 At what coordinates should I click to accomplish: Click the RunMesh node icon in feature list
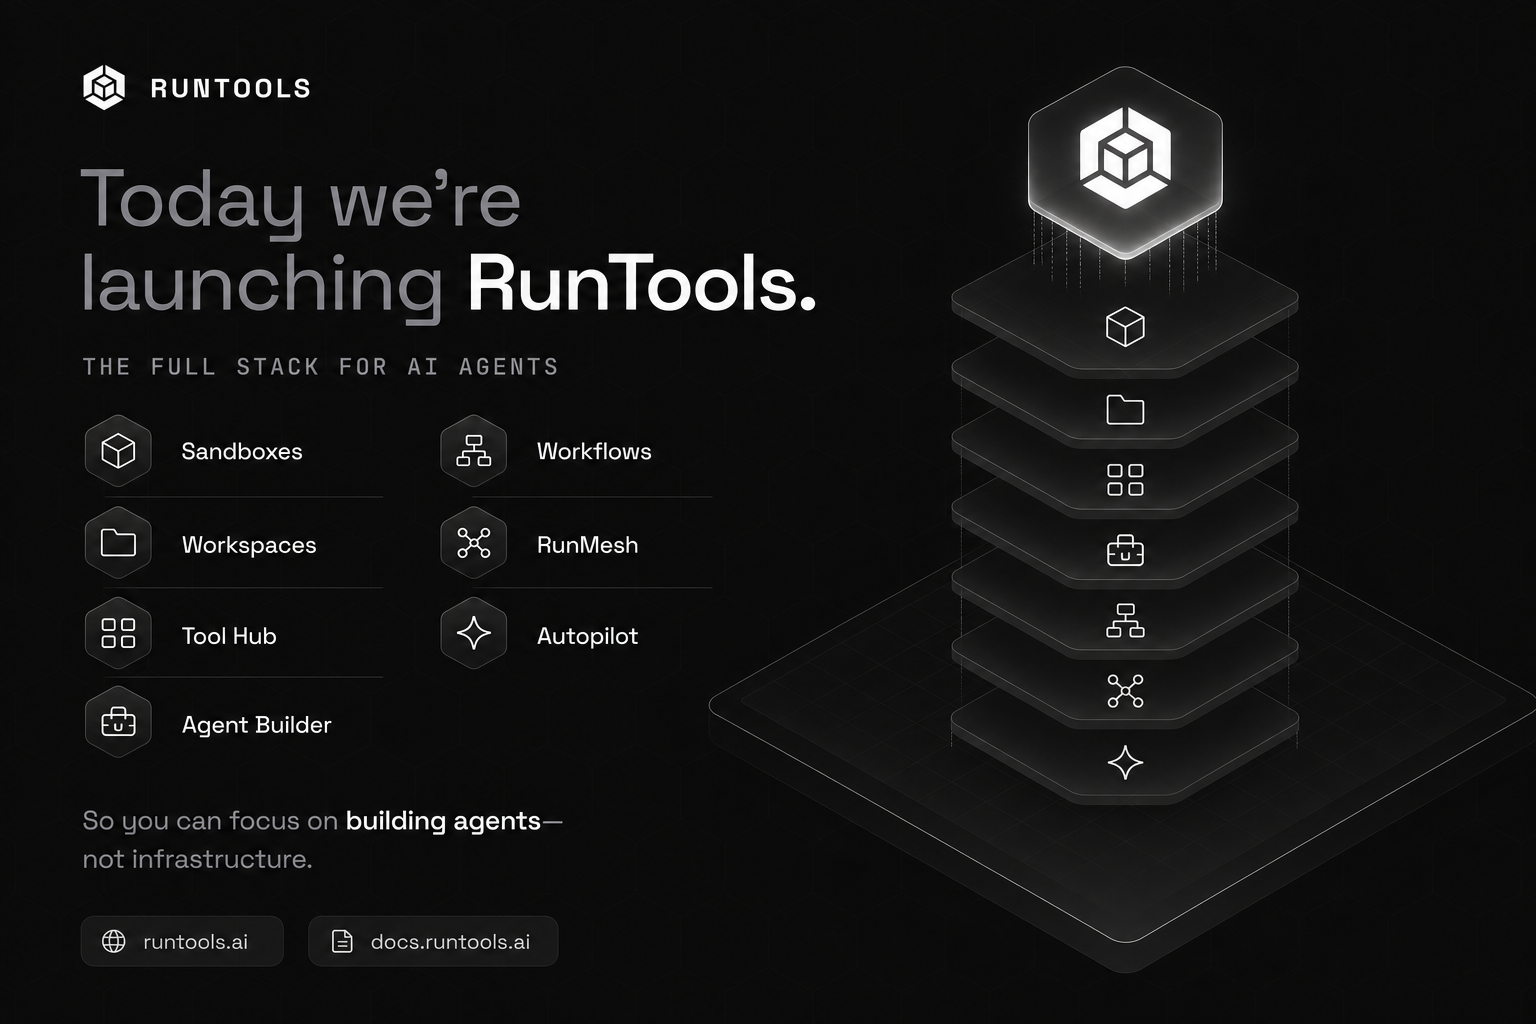(x=474, y=543)
